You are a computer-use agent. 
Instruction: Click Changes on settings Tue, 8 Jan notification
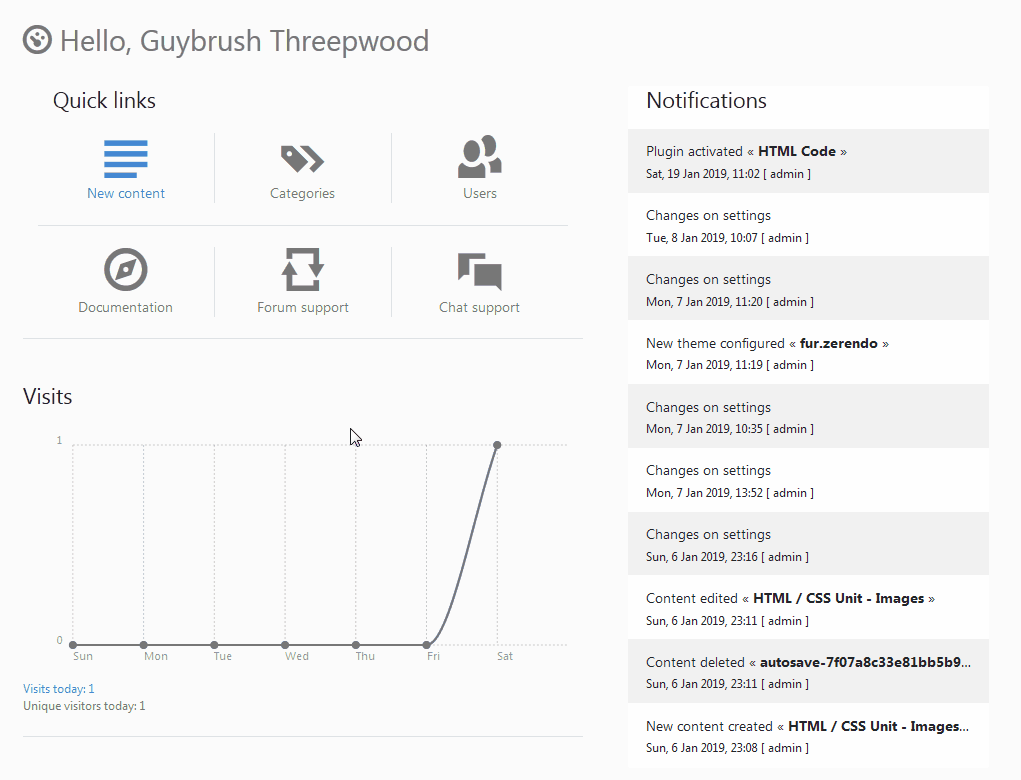(808, 225)
